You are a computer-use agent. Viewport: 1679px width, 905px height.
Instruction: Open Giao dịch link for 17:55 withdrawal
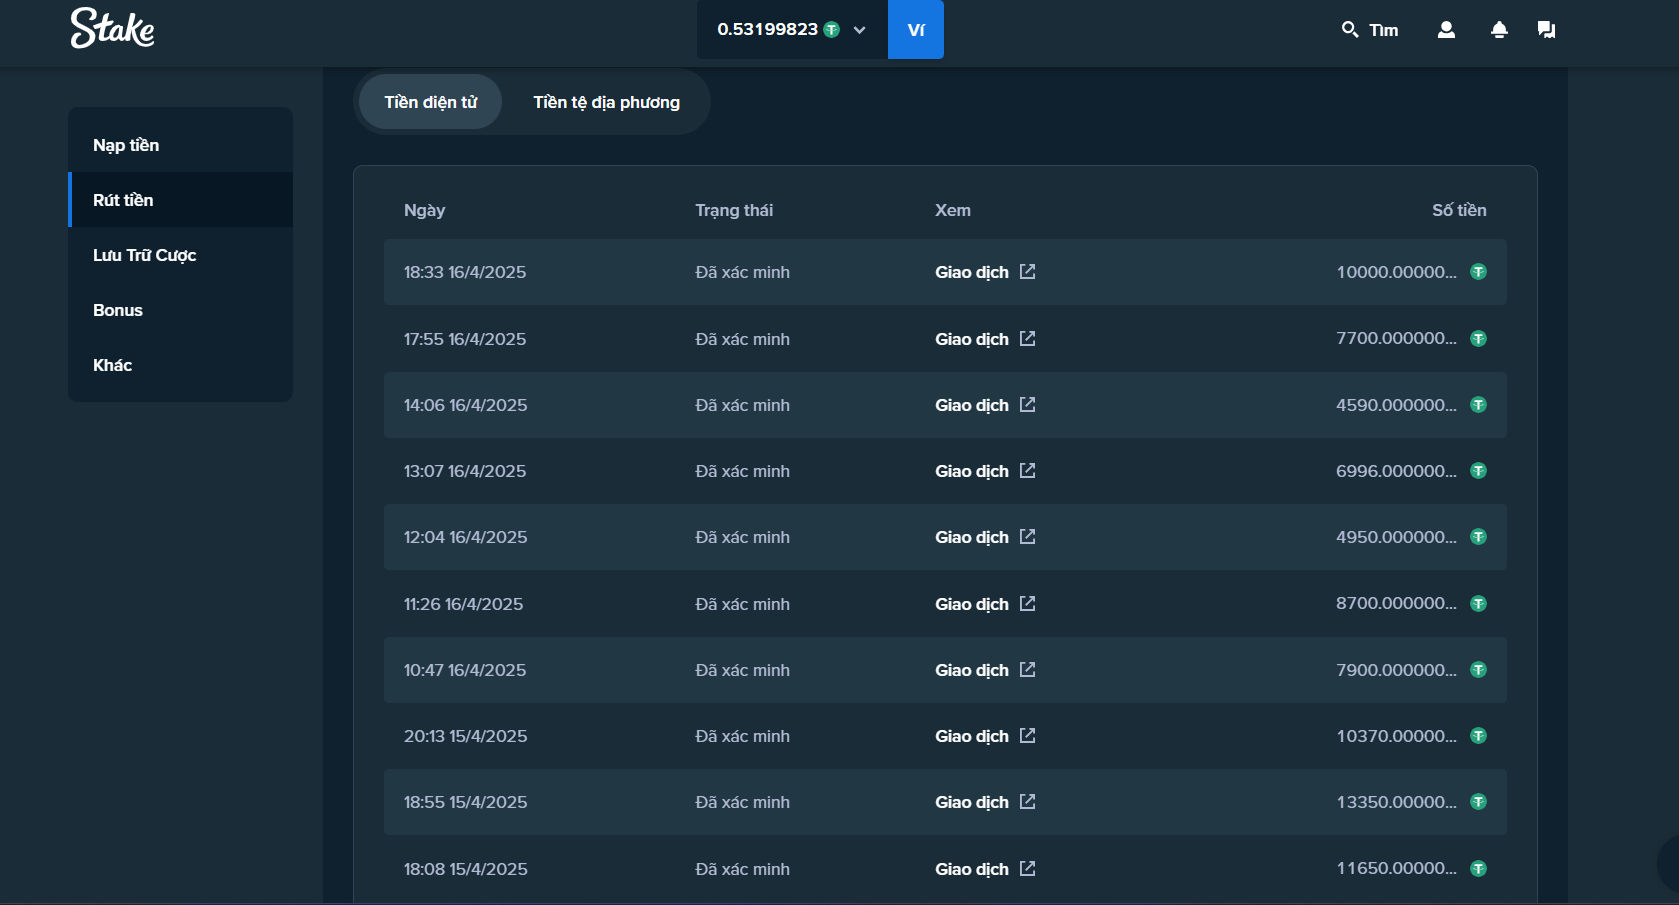971,339
